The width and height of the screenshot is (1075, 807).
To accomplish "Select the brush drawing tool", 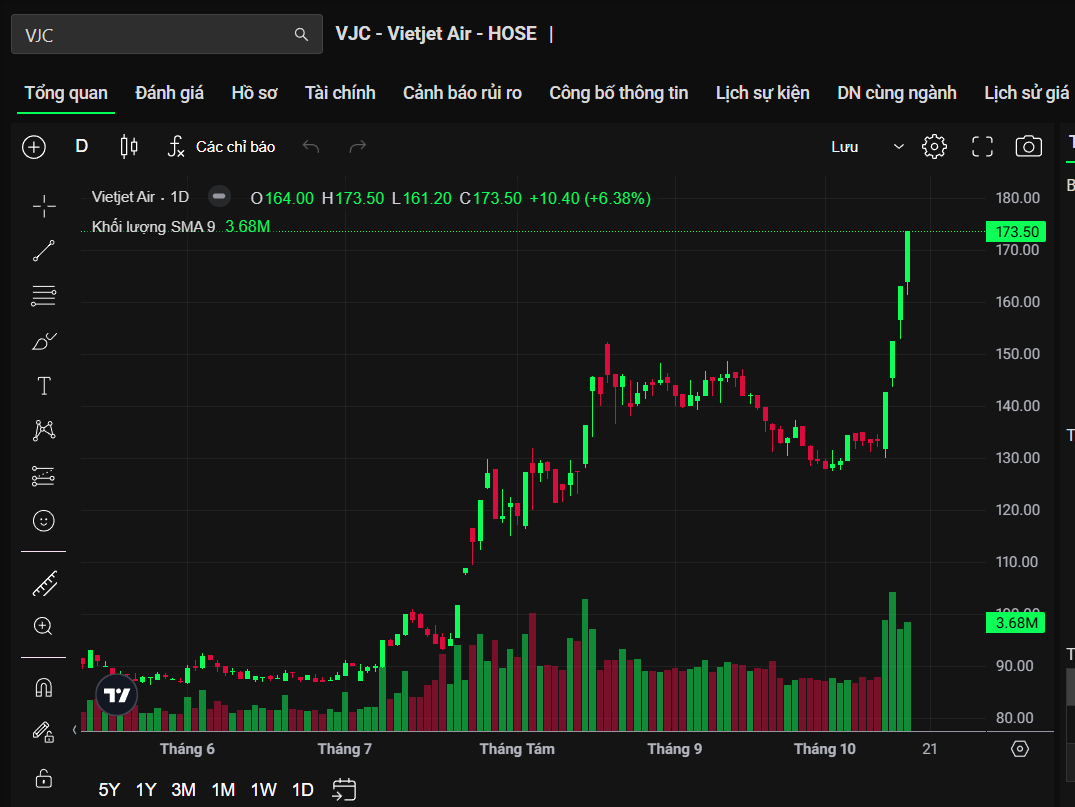I will tap(44, 342).
